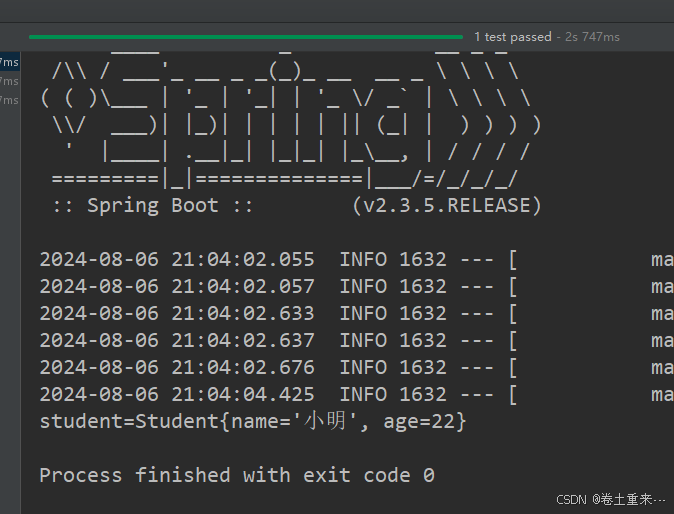Image resolution: width=674 pixels, height=514 pixels.
Task: Click log line with timestamp 21:04:04.425
Action: [x=357, y=395]
